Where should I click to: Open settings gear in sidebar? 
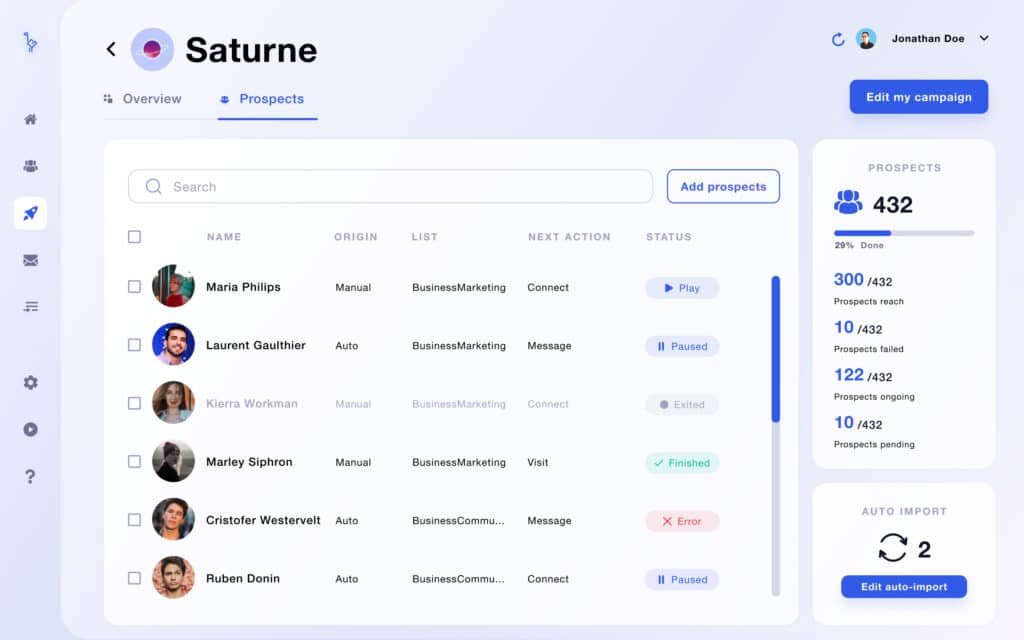pyautogui.click(x=30, y=382)
